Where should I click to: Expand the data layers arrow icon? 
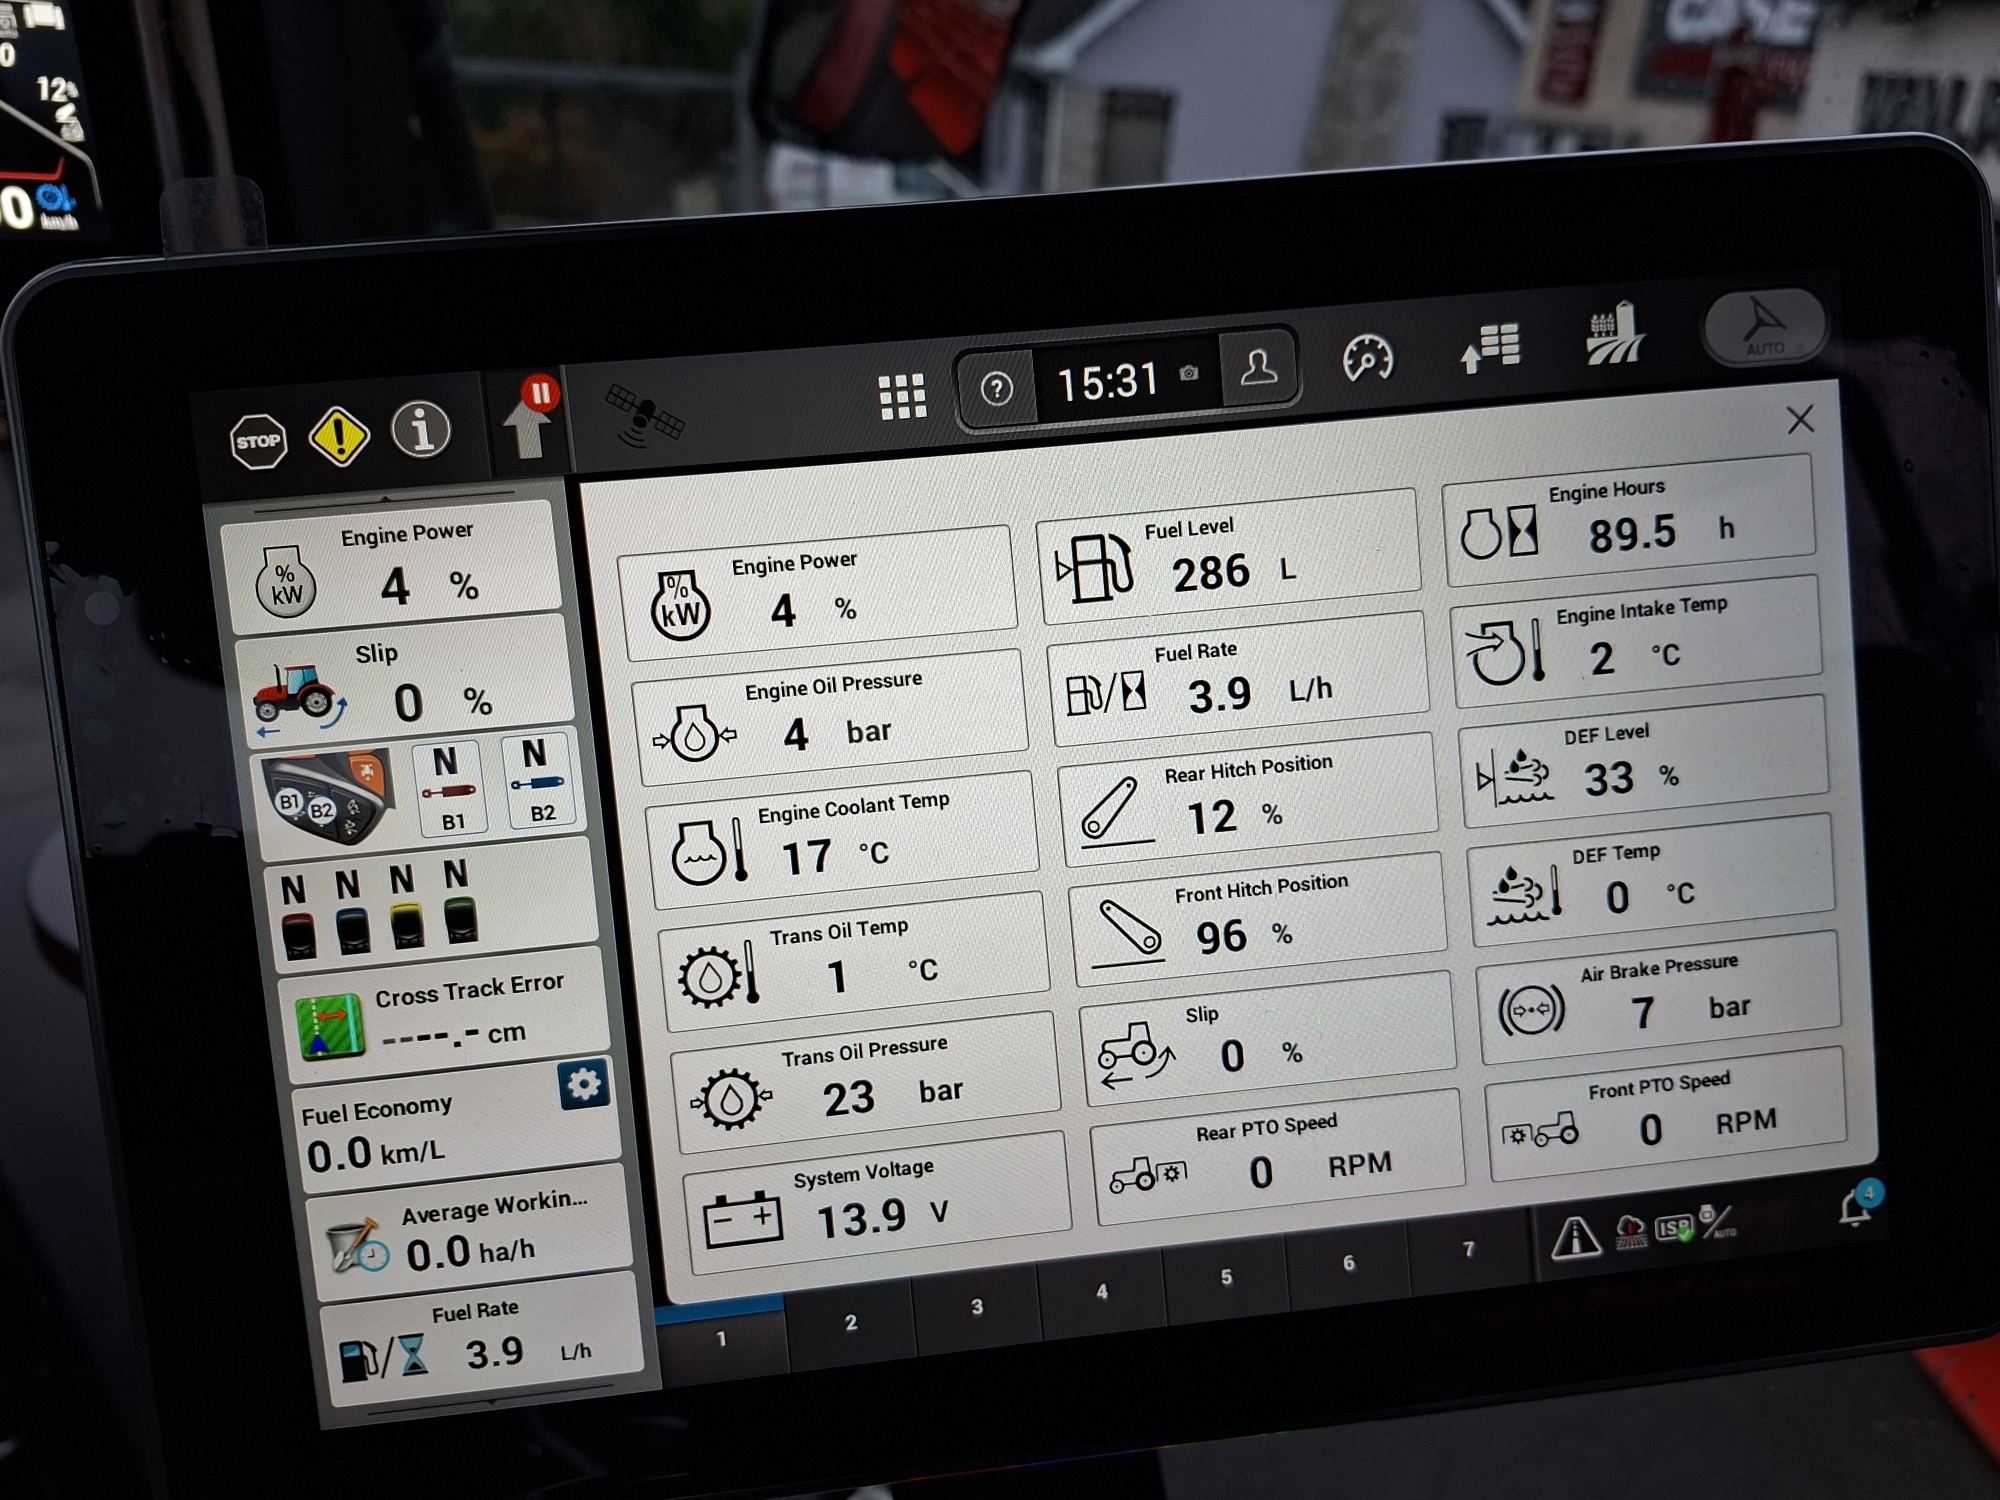coord(1490,347)
